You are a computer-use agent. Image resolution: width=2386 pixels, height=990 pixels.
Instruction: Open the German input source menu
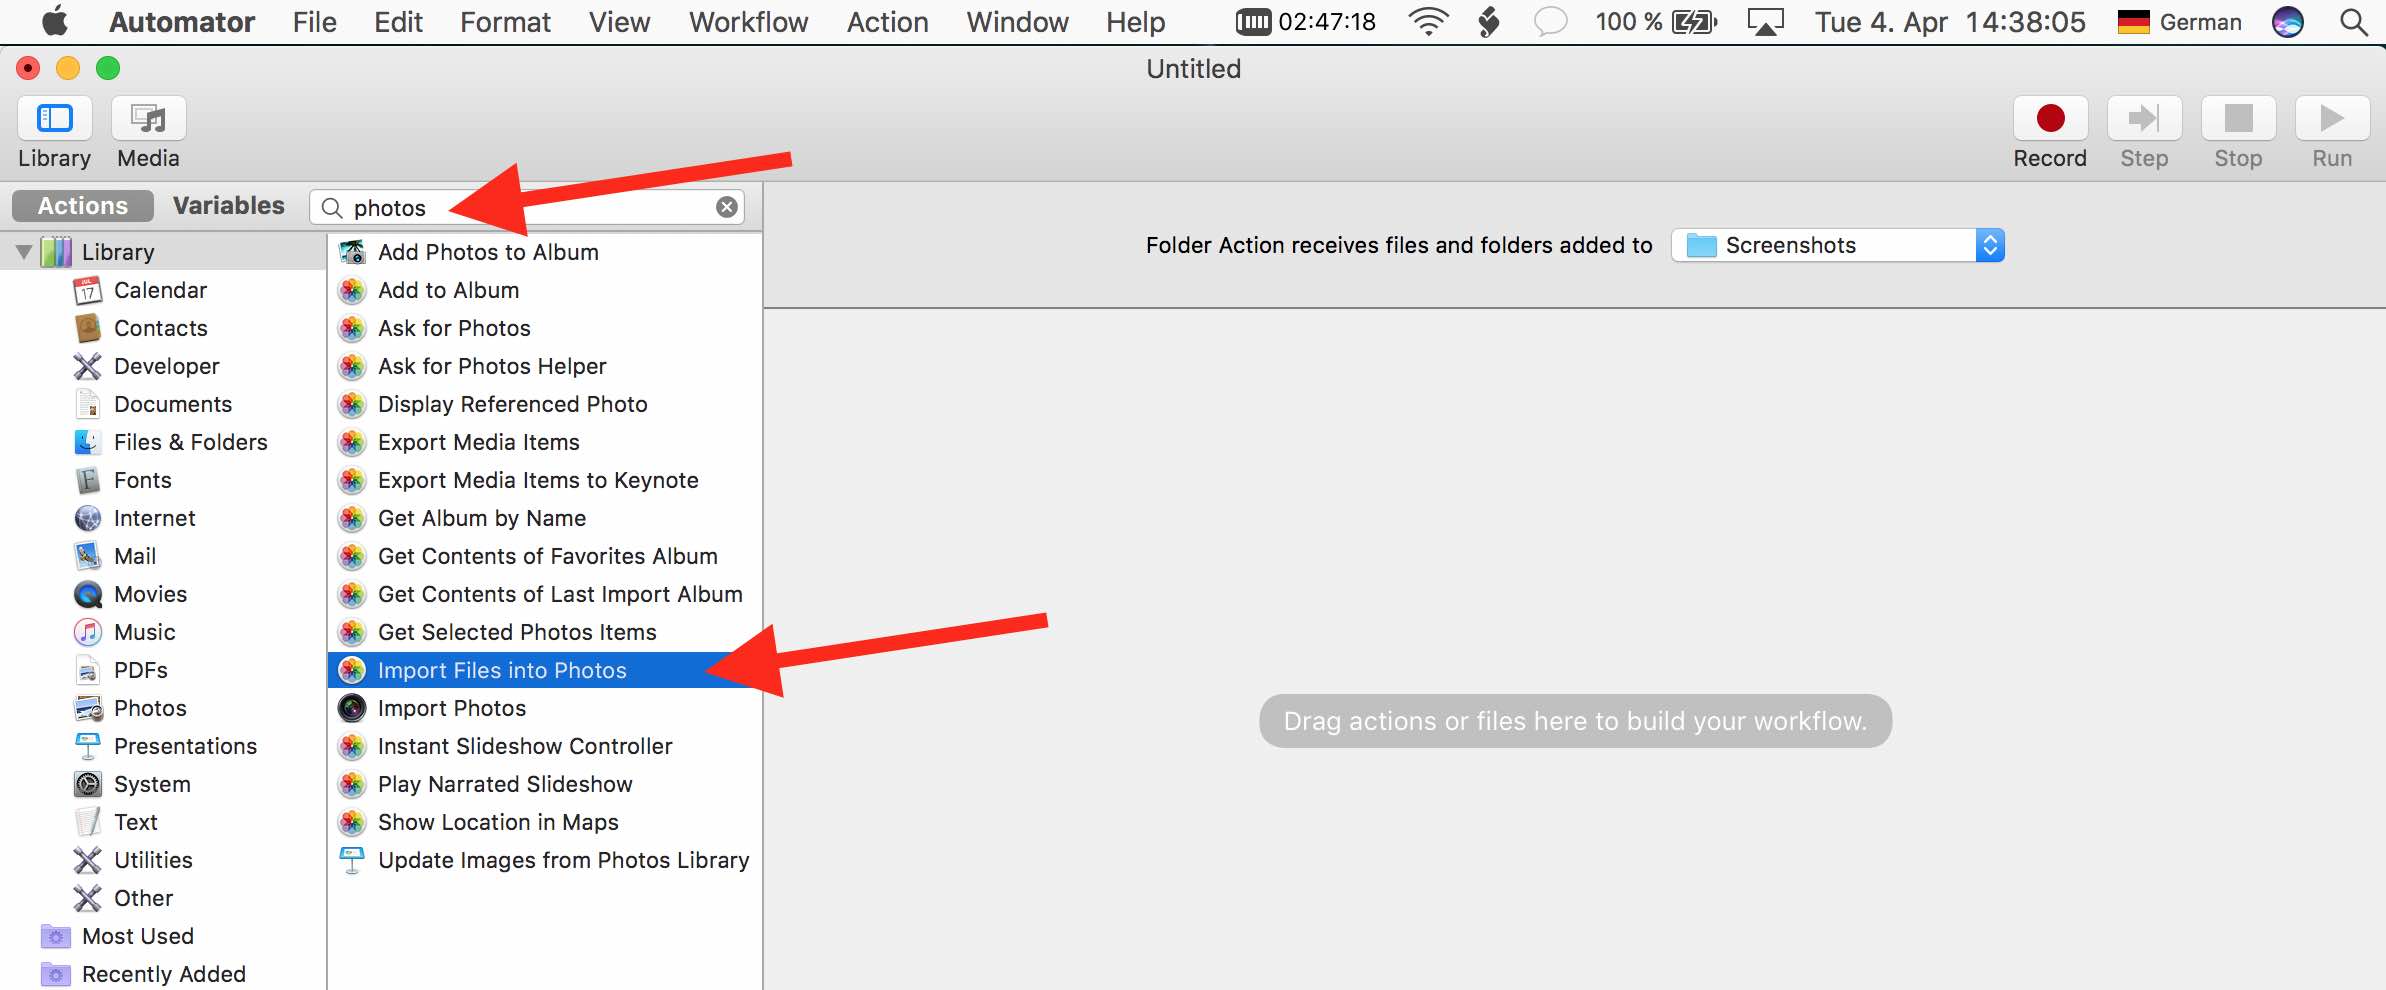click(2180, 22)
